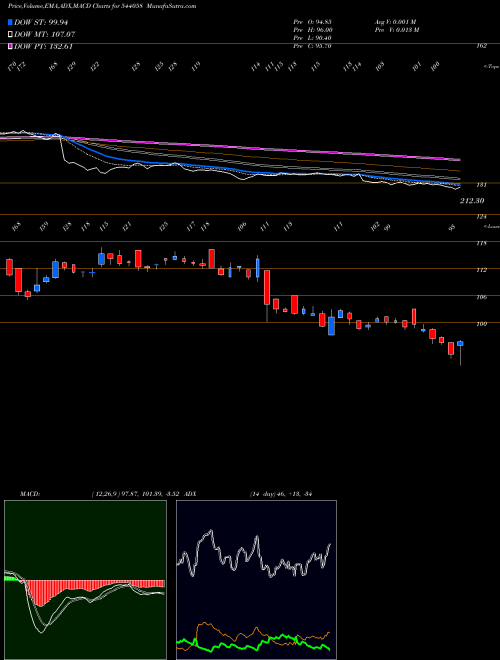Image resolution: width=500 pixels, height=660 pixels.
Task: Click the 'Pre V: 0.013 M' volume text
Action: tap(396, 30)
